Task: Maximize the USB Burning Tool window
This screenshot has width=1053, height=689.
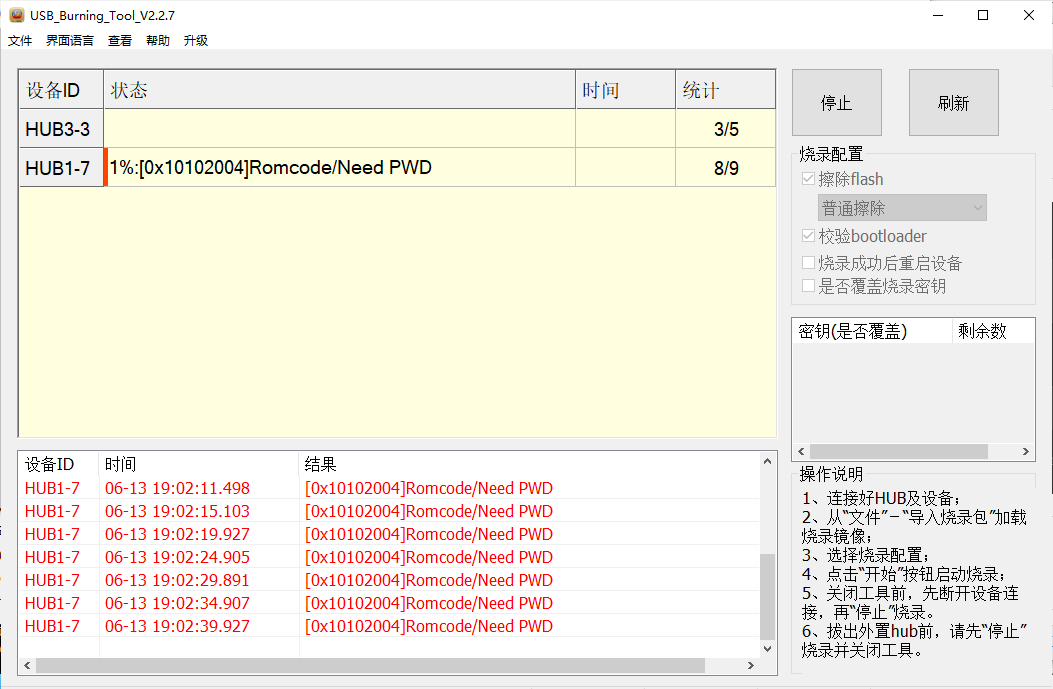Action: [x=983, y=15]
